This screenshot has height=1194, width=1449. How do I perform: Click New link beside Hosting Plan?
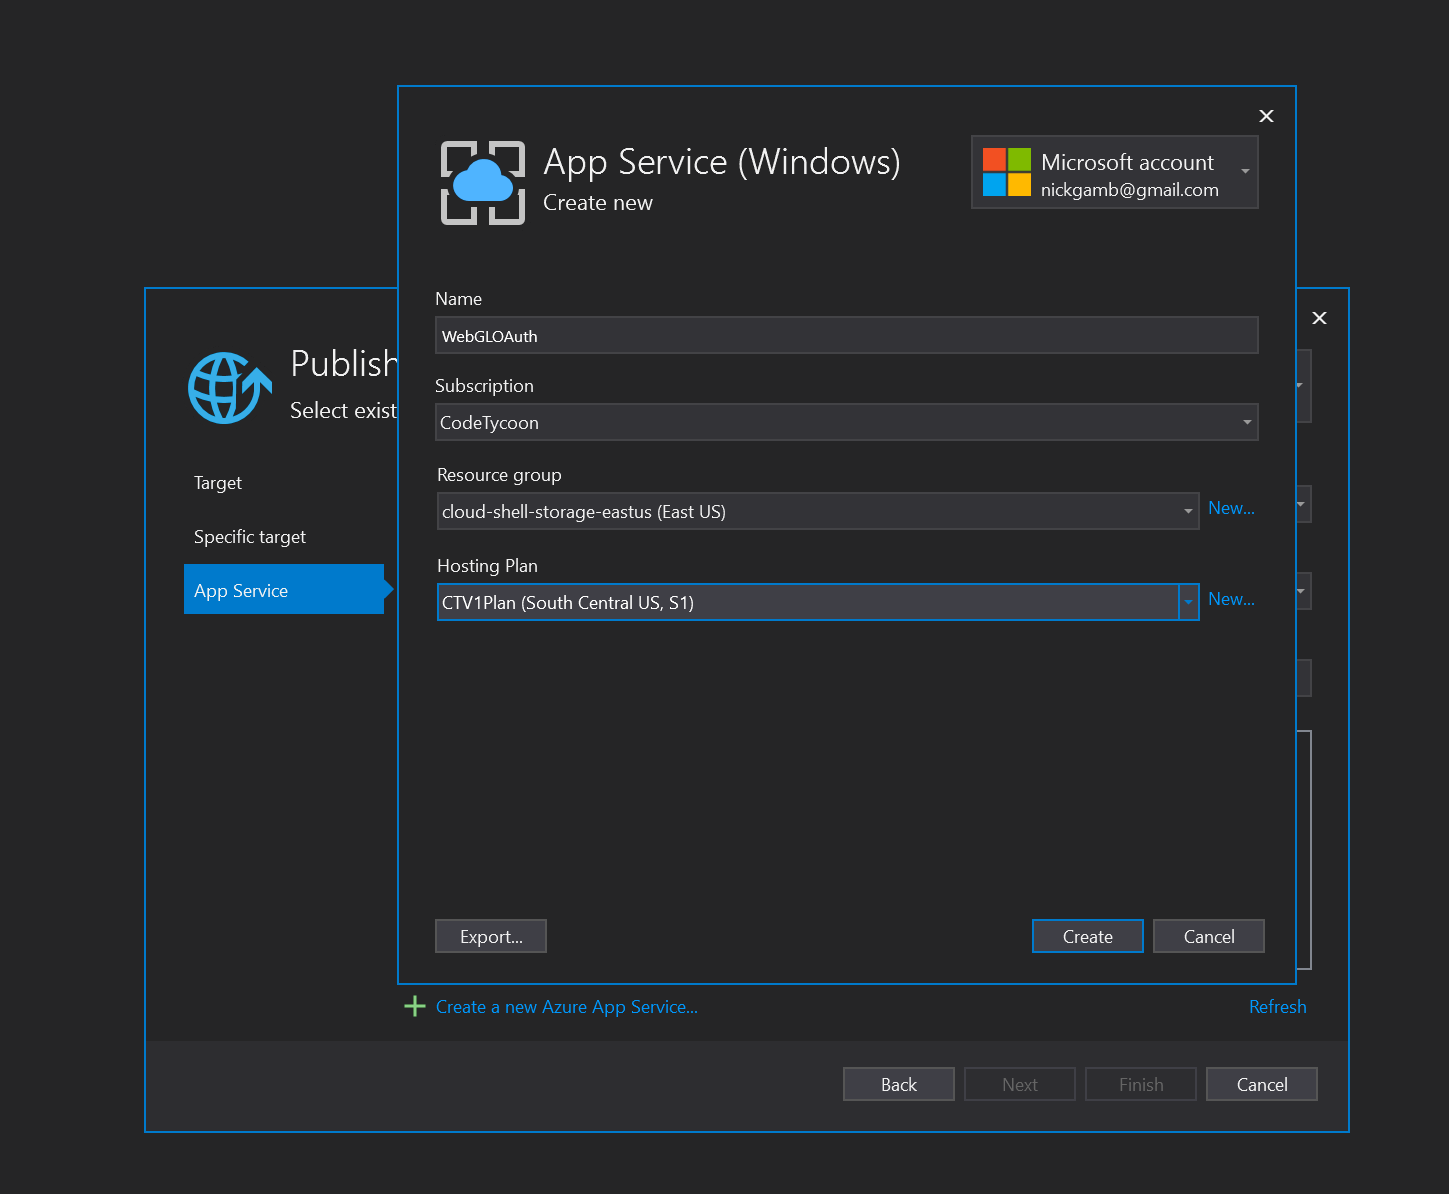tap(1230, 599)
